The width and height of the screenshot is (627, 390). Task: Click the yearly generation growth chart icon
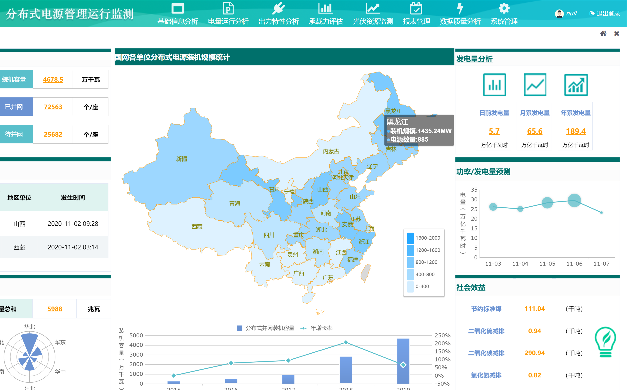tap(576, 85)
